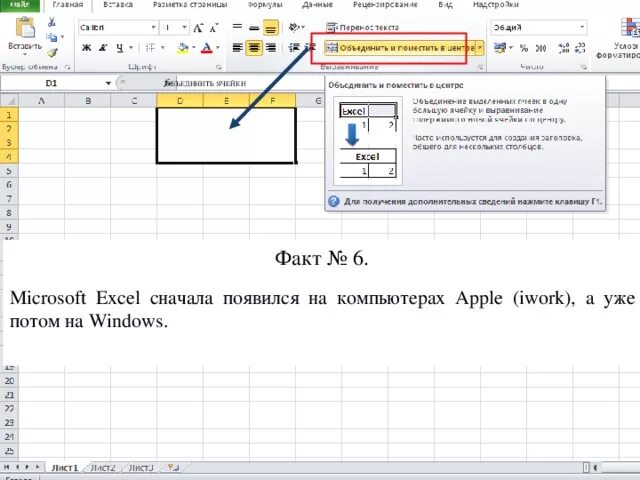The image size is (640, 480).
Task: Increase font size with the large A icon
Action: point(198,28)
